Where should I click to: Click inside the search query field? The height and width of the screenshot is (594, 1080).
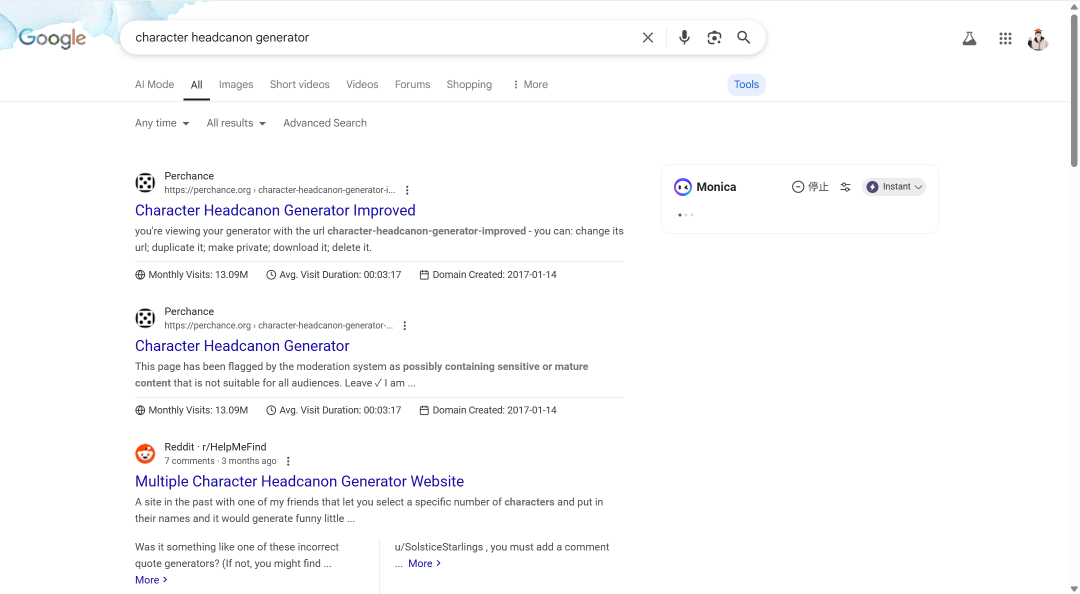click(x=382, y=37)
